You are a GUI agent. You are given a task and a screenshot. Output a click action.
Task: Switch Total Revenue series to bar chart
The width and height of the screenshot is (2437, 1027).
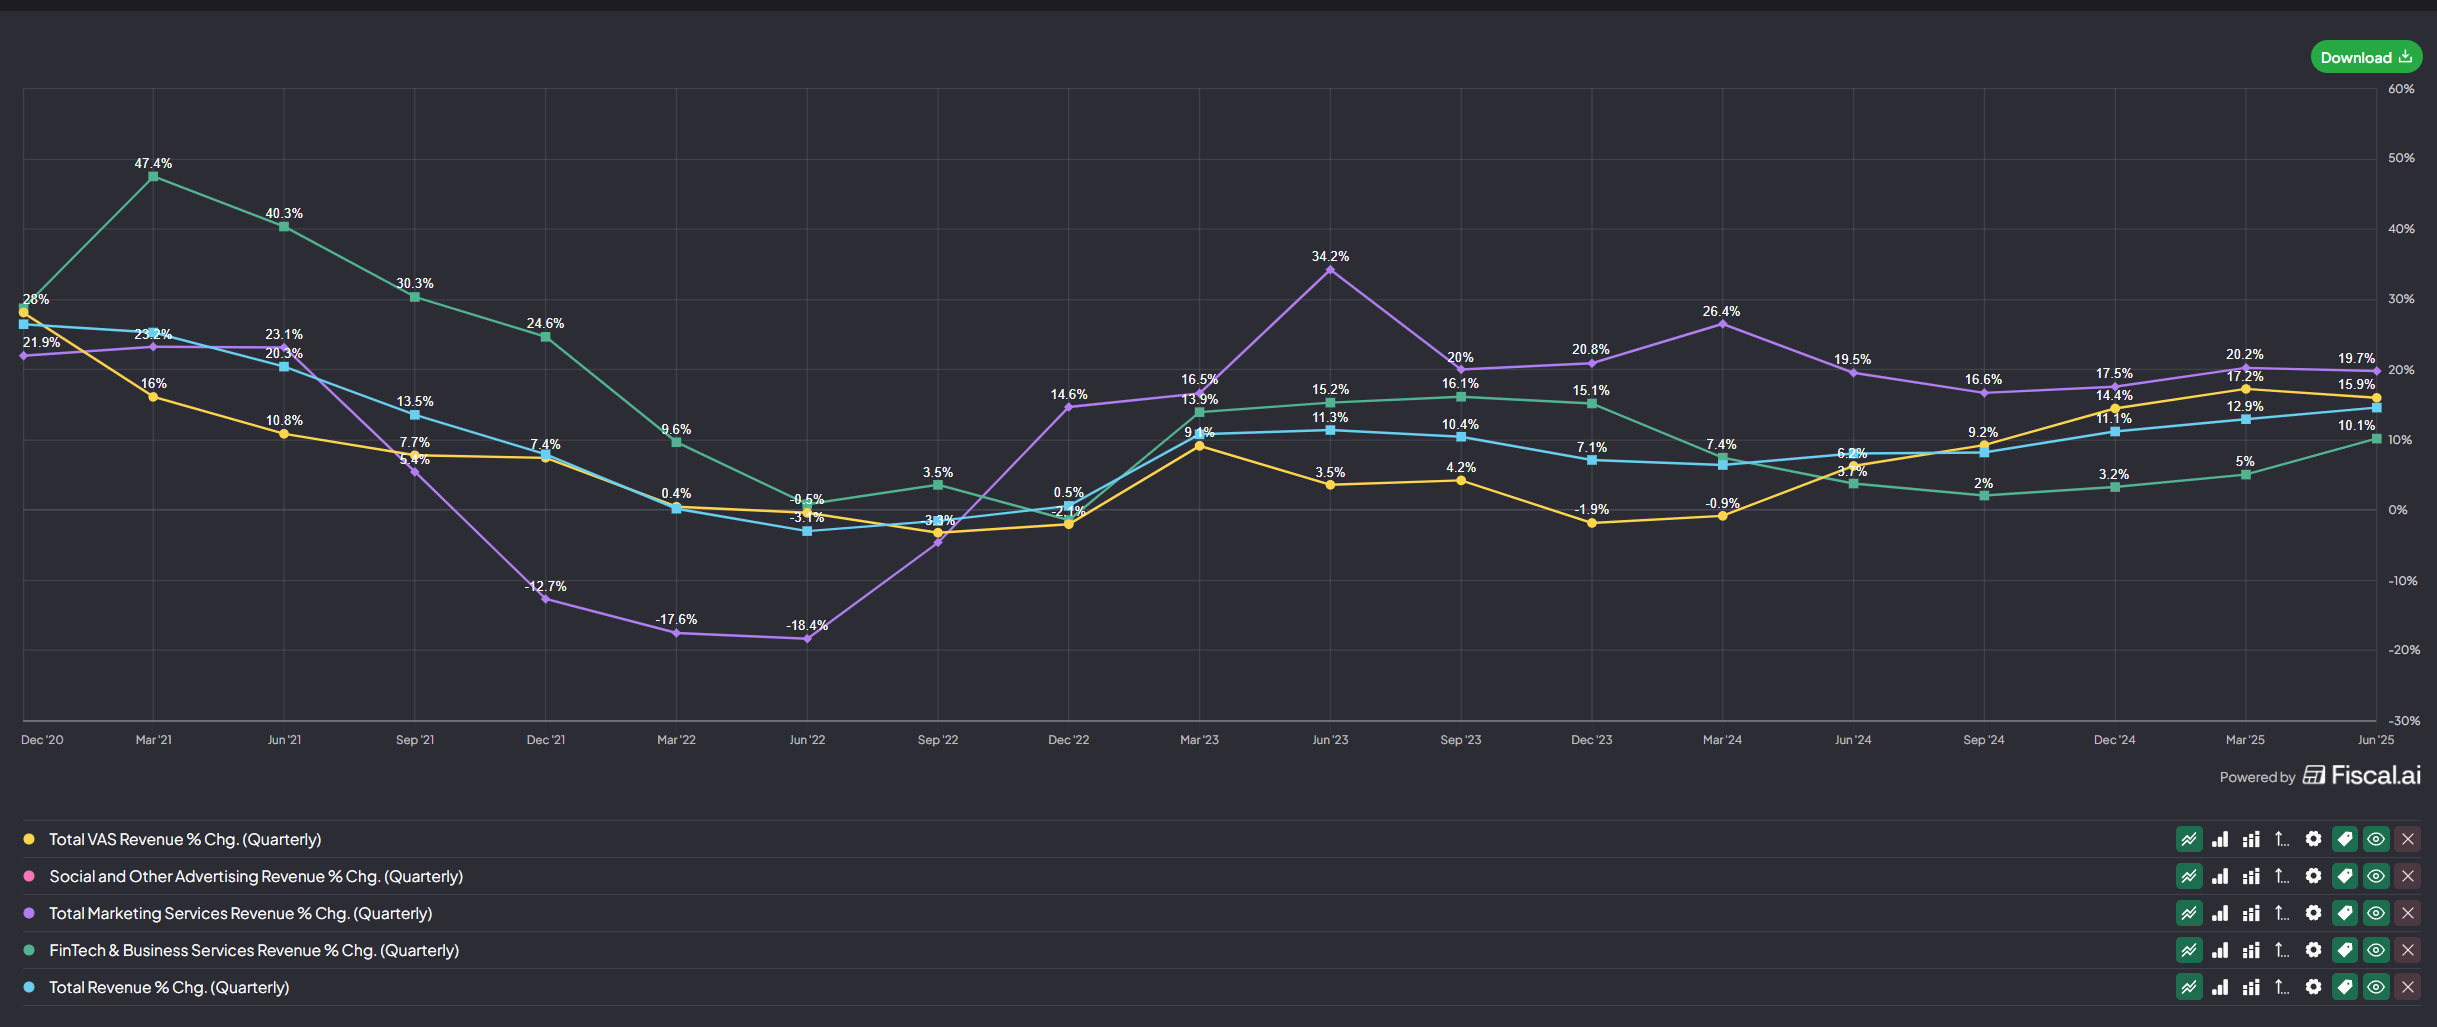tap(2220, 987)
